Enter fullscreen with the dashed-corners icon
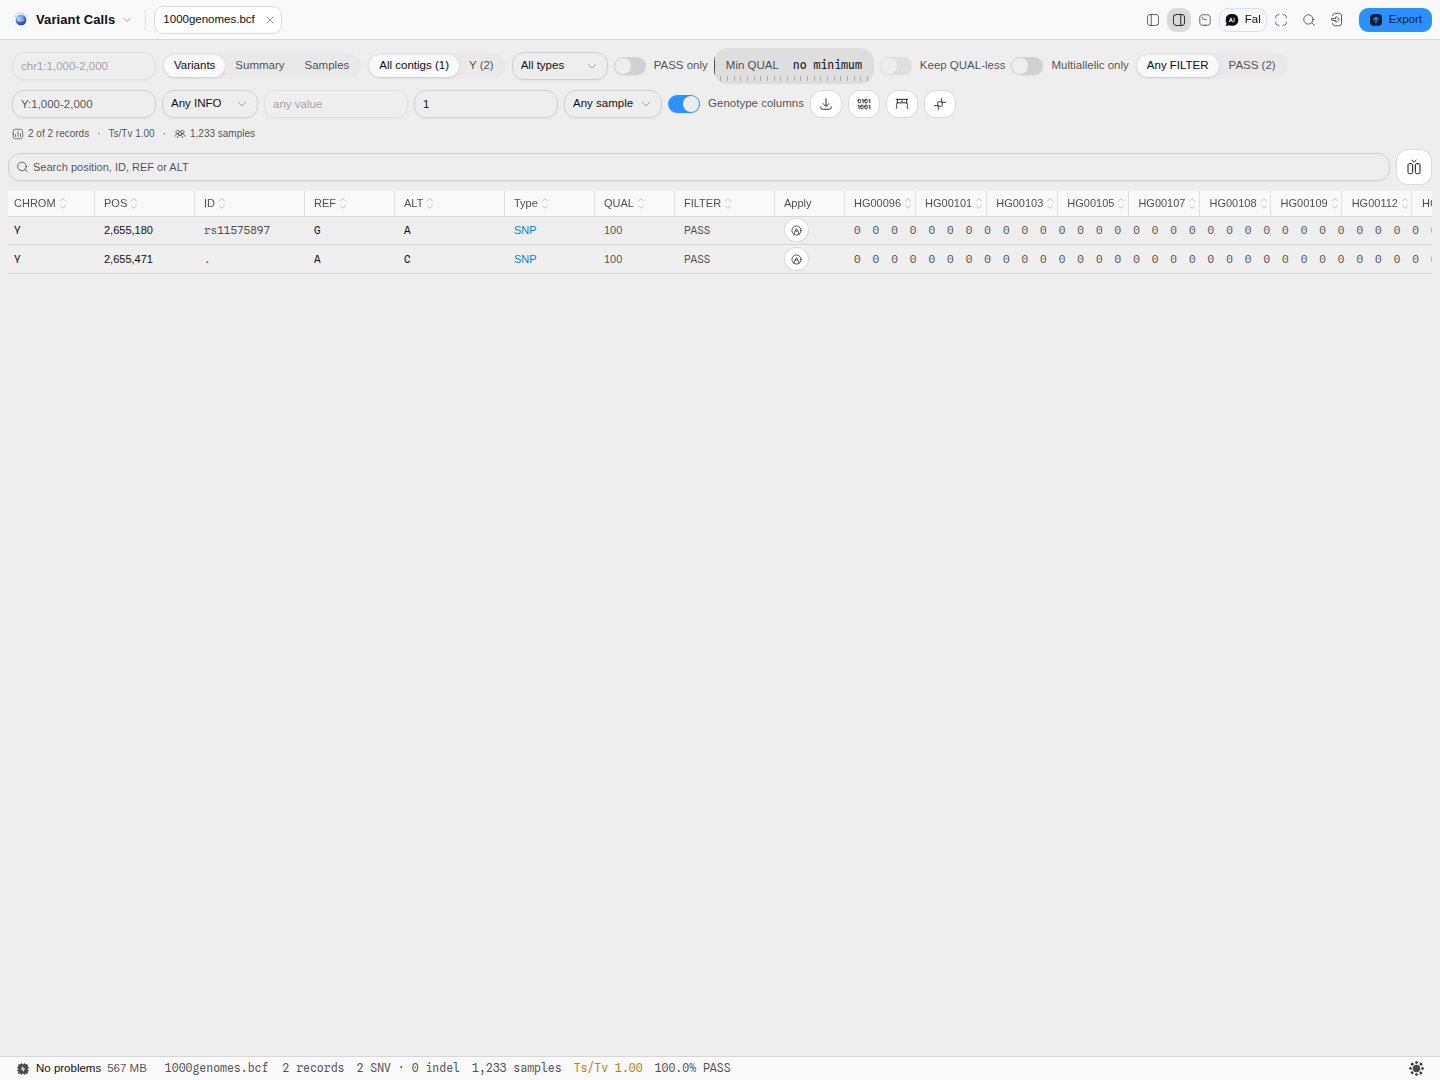The height and width of the screenshot is (1080, 1440). coord(1281,20)
